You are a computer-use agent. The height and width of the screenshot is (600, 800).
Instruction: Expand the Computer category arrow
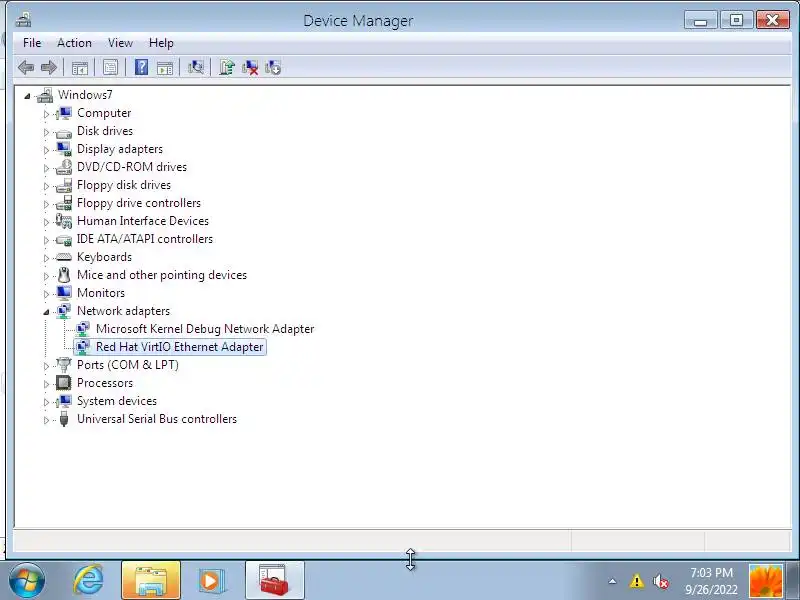(46, 114)
